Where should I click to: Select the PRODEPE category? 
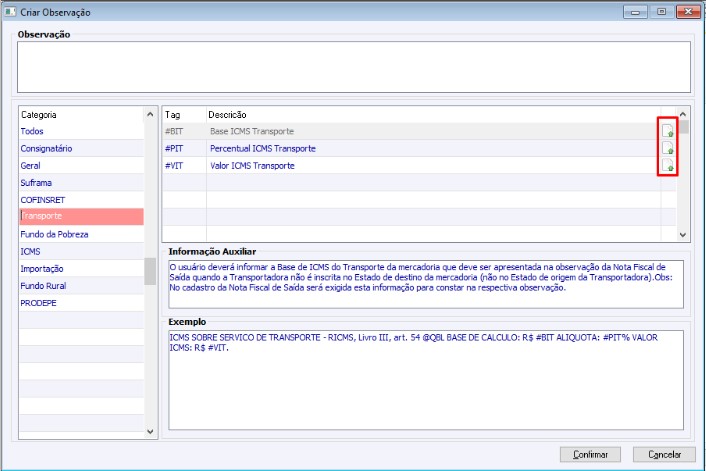(81, 303)
